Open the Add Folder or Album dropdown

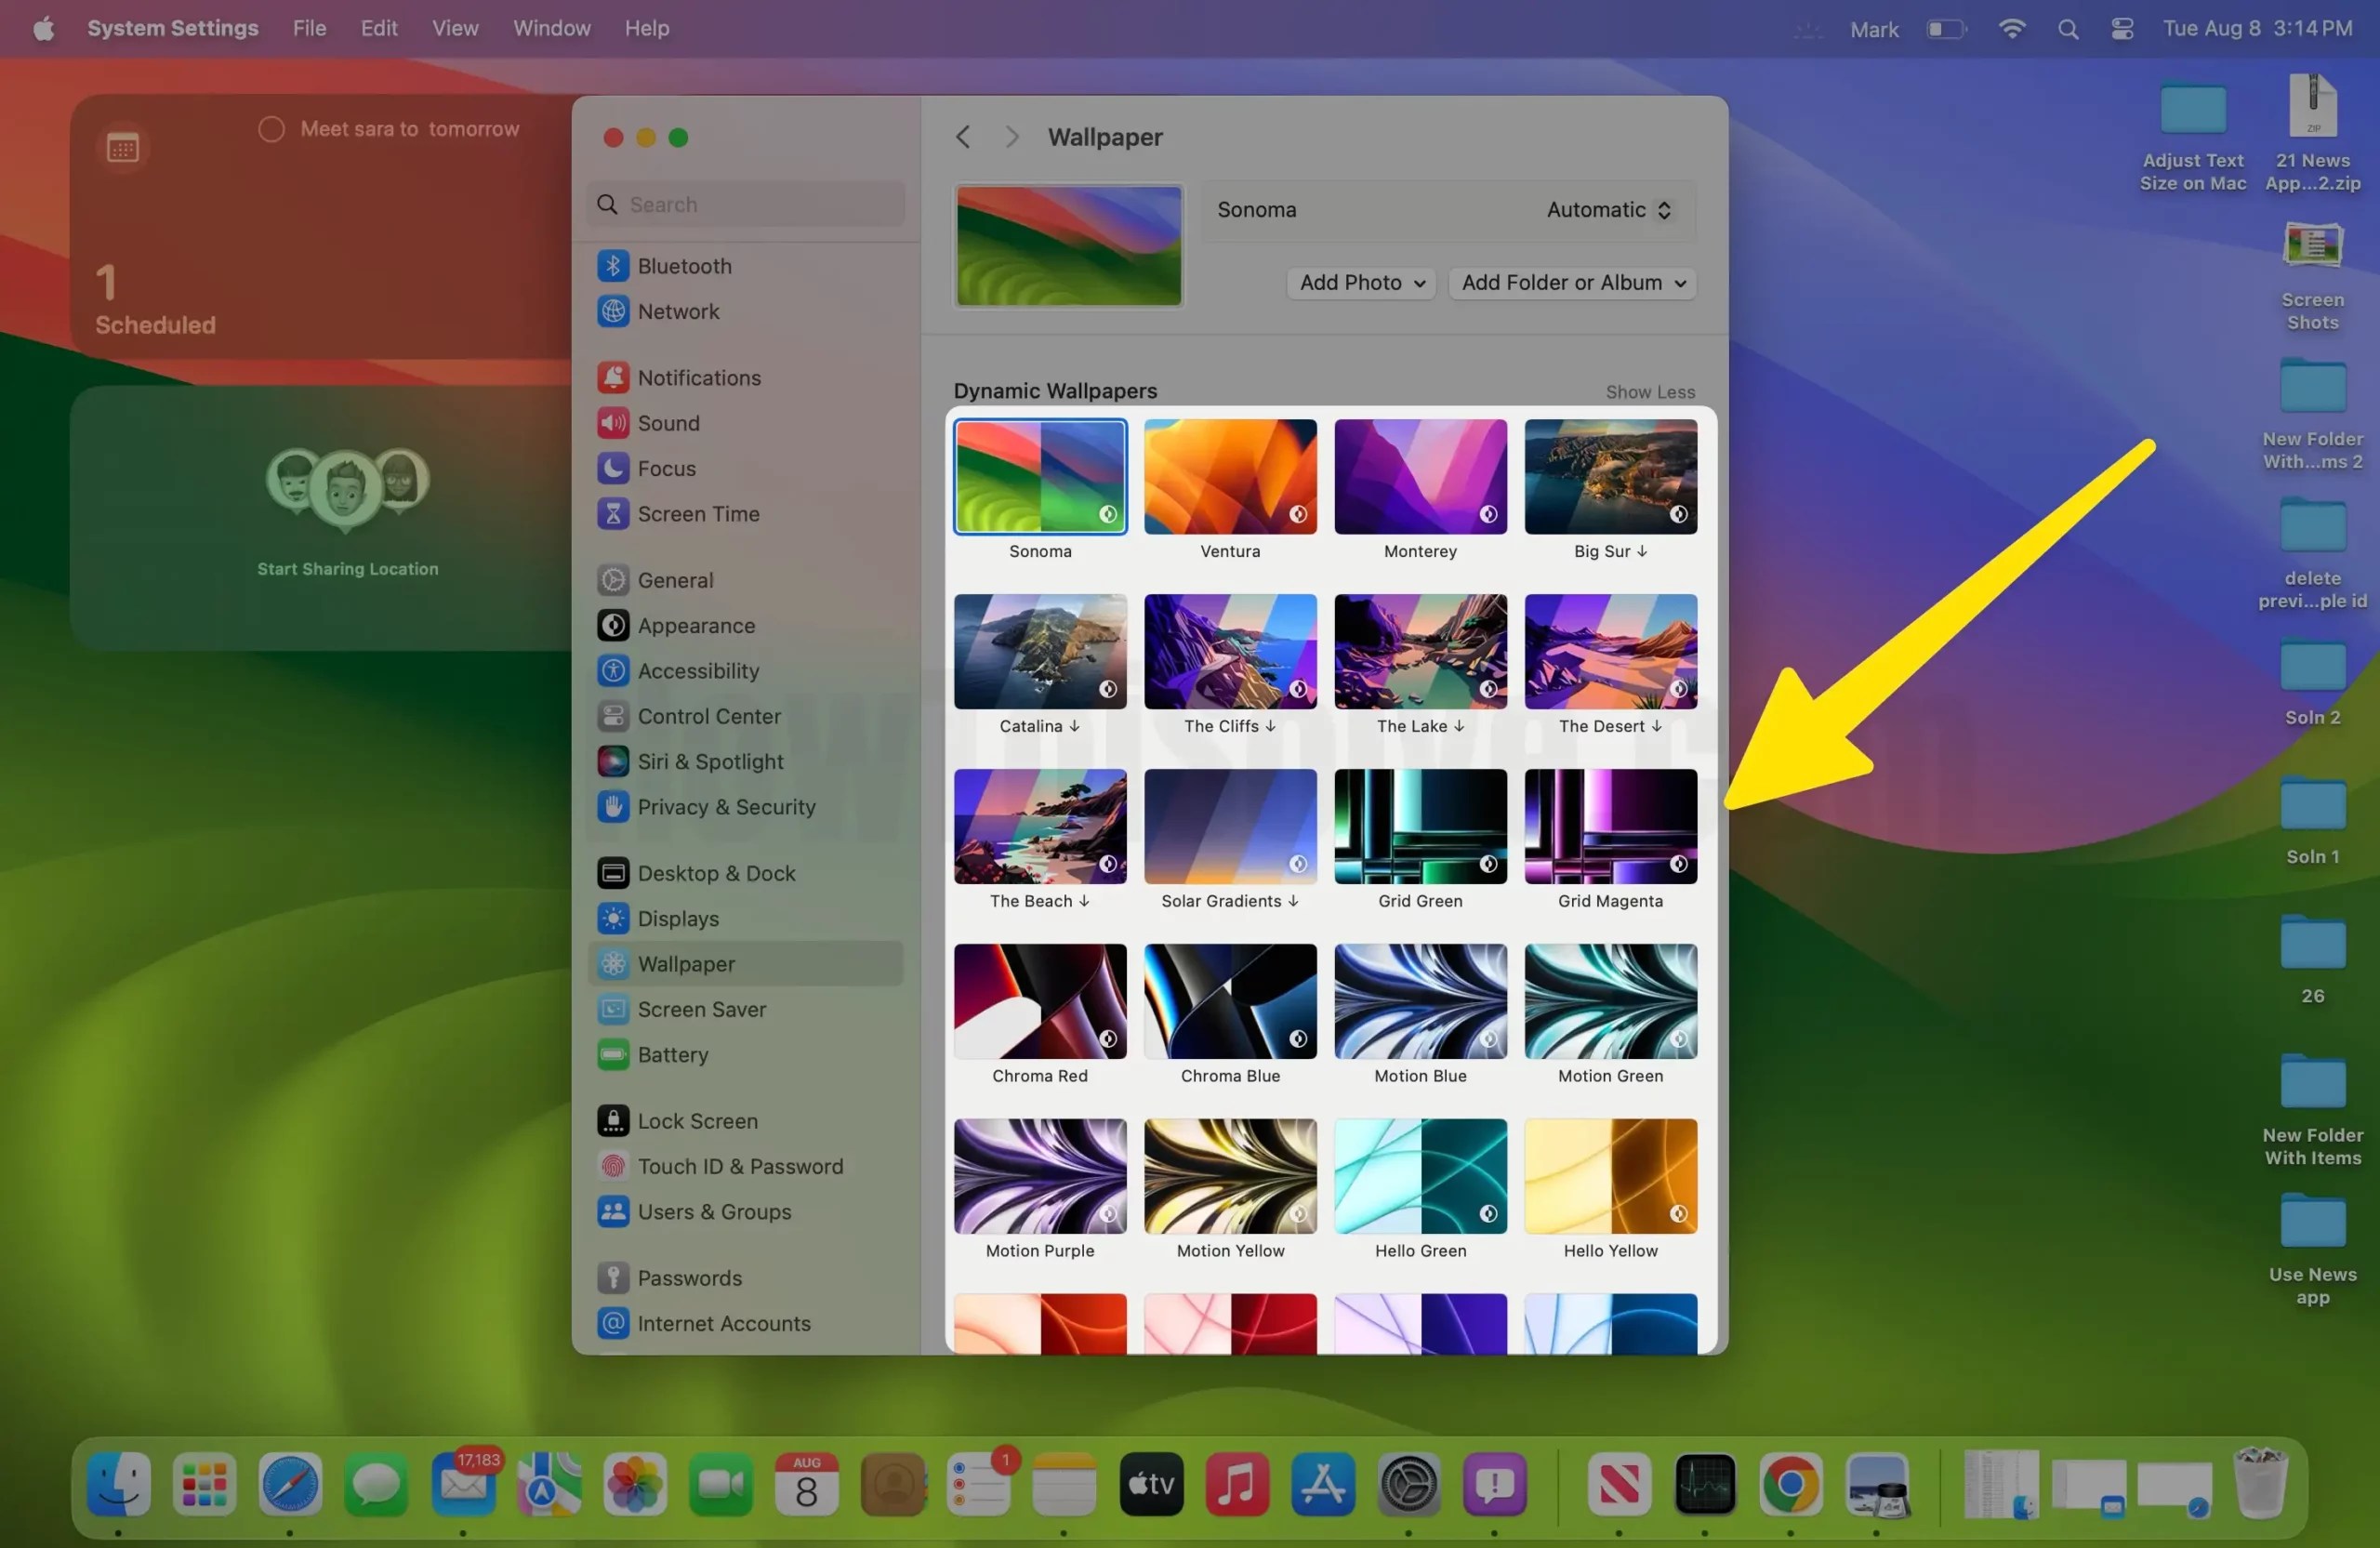click(1571, 283)
